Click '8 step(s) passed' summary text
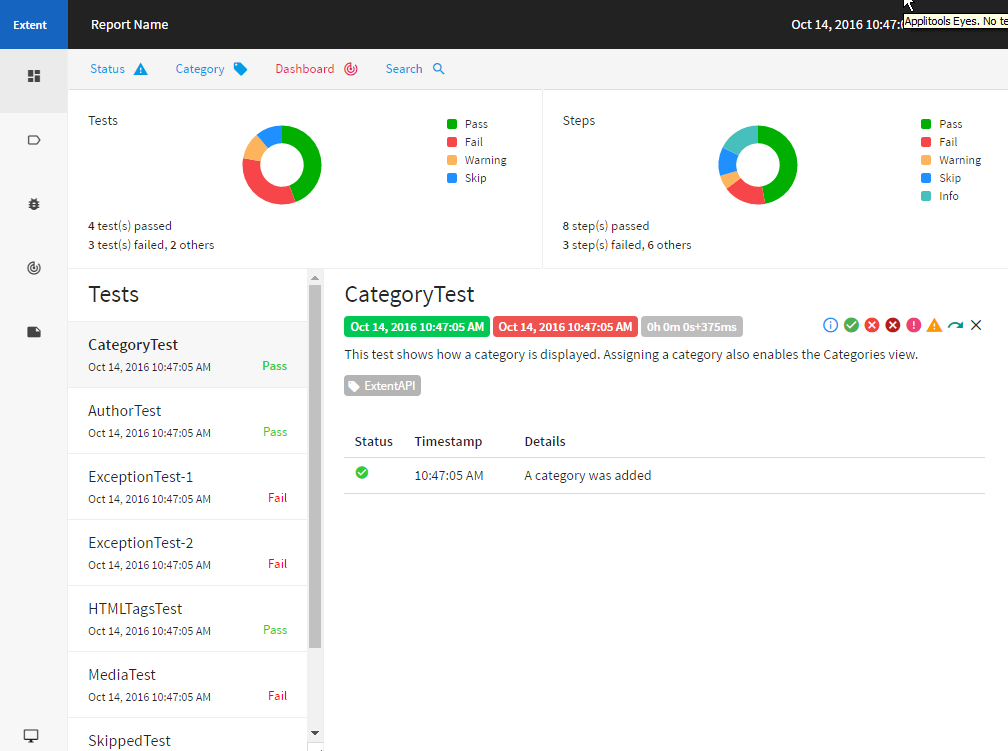Image resolution: width=1008 pixels, height=751 pixels. tap(606, 226)
